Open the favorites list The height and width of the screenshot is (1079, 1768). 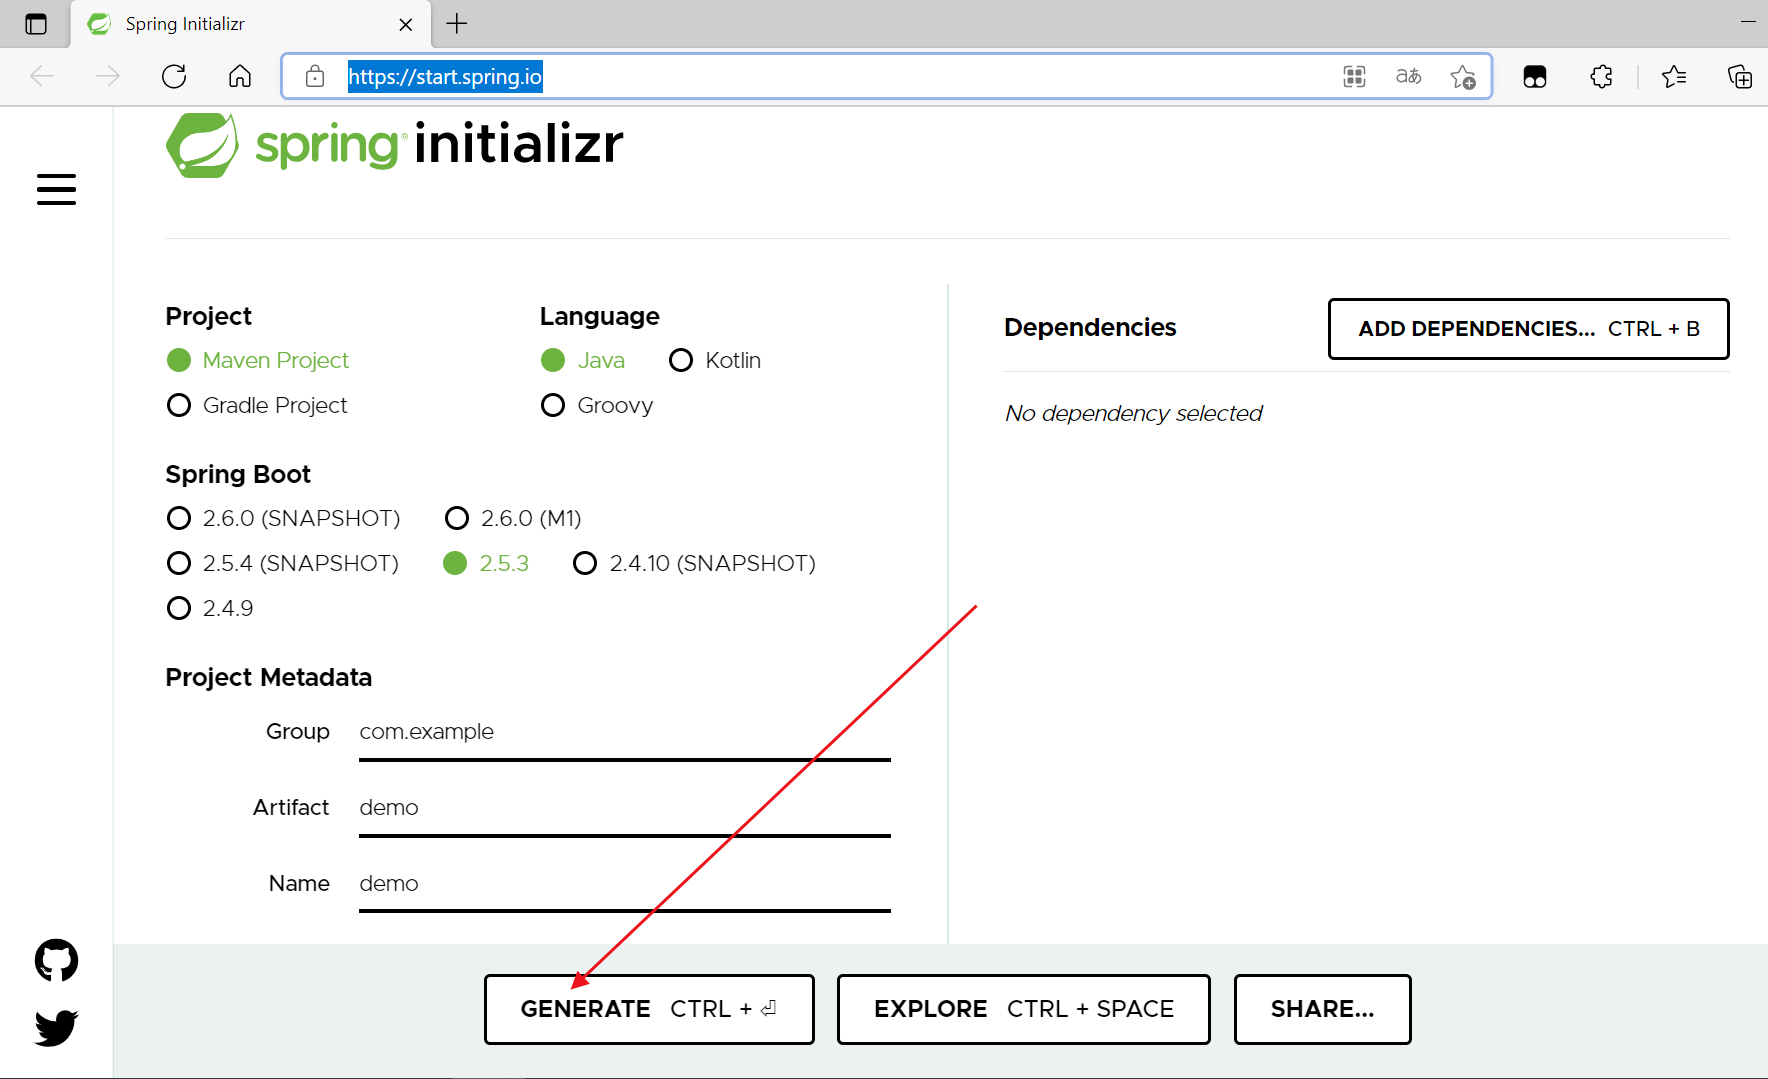tap(1673, 76)
